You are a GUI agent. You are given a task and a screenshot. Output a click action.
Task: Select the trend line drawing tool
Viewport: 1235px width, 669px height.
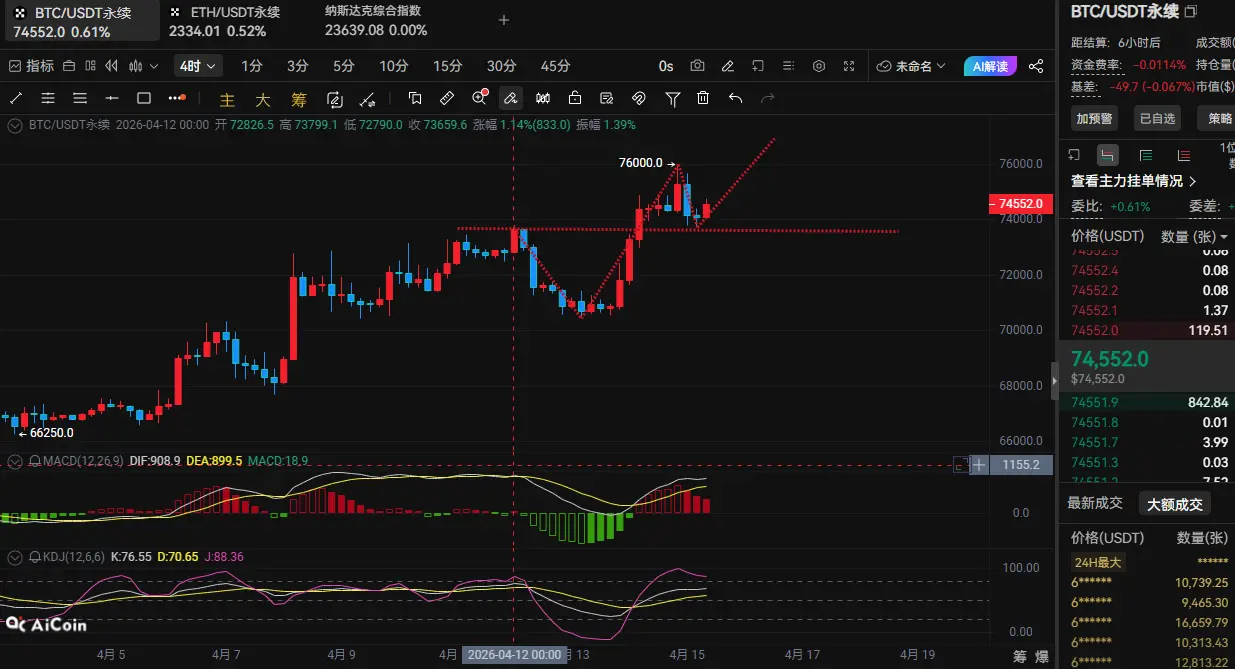(x=17, y=98)
